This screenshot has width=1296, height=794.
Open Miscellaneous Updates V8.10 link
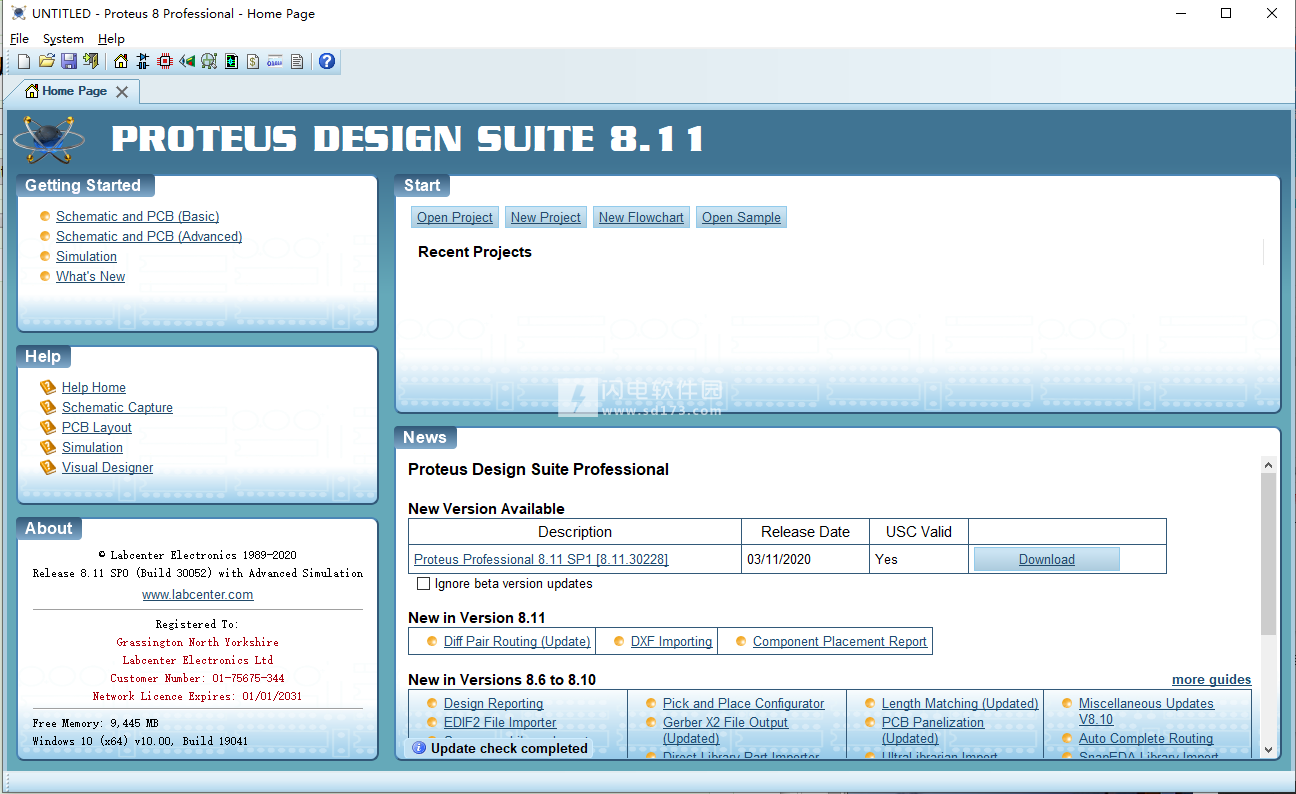point(1146,711)
